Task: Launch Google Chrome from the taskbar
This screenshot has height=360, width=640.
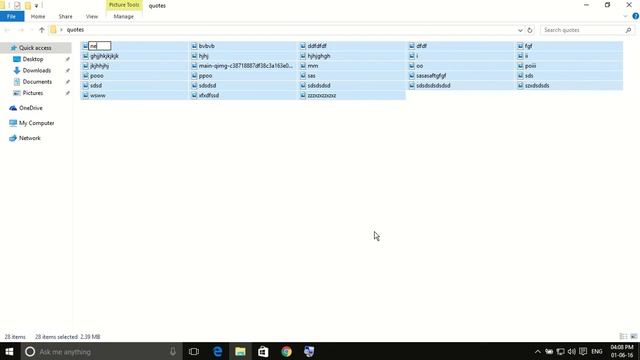Action: point(287,351)
